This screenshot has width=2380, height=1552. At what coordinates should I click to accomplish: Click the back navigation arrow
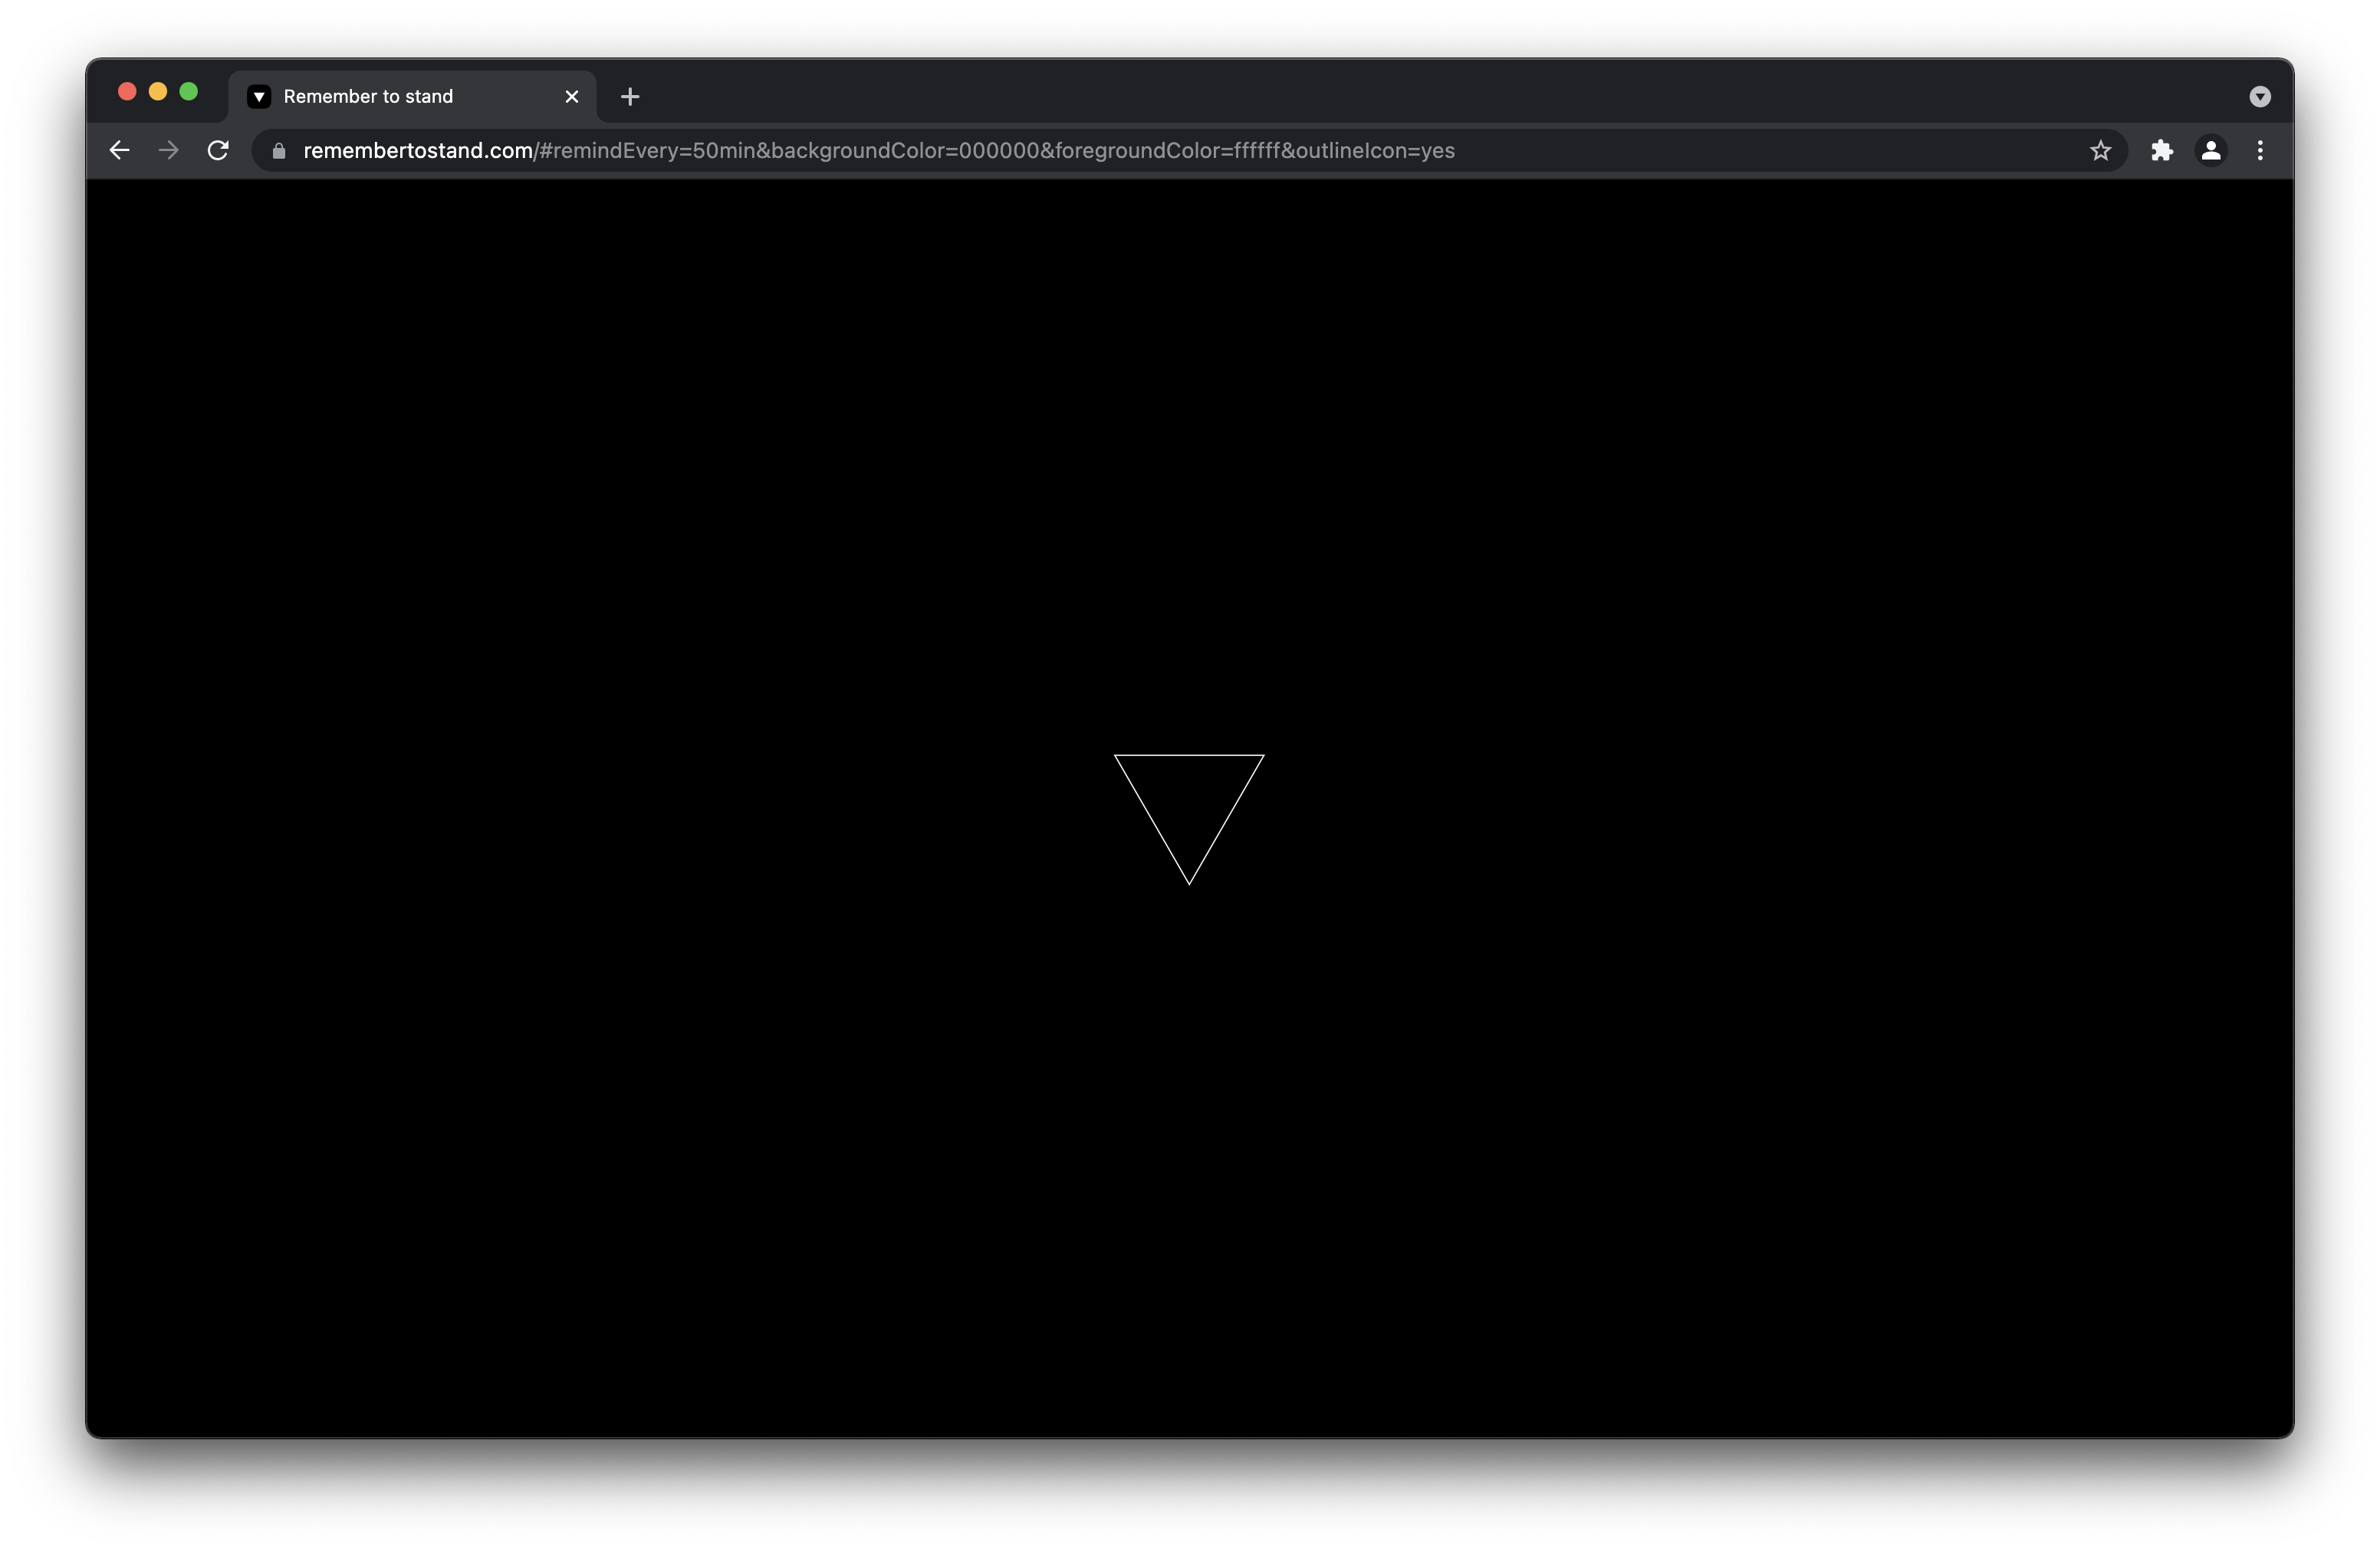(x=119, y=150)
